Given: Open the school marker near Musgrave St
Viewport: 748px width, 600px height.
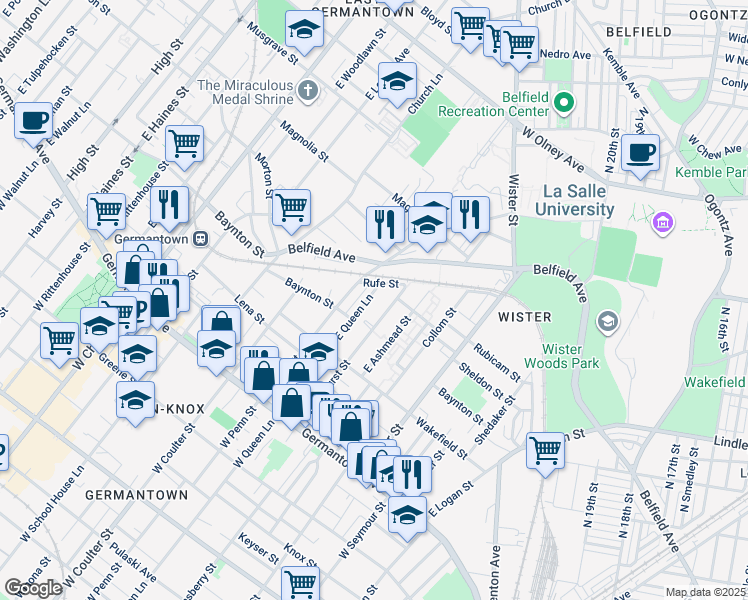Looking at the screenshot, I should pyautogui.click(x=304, y=31).
